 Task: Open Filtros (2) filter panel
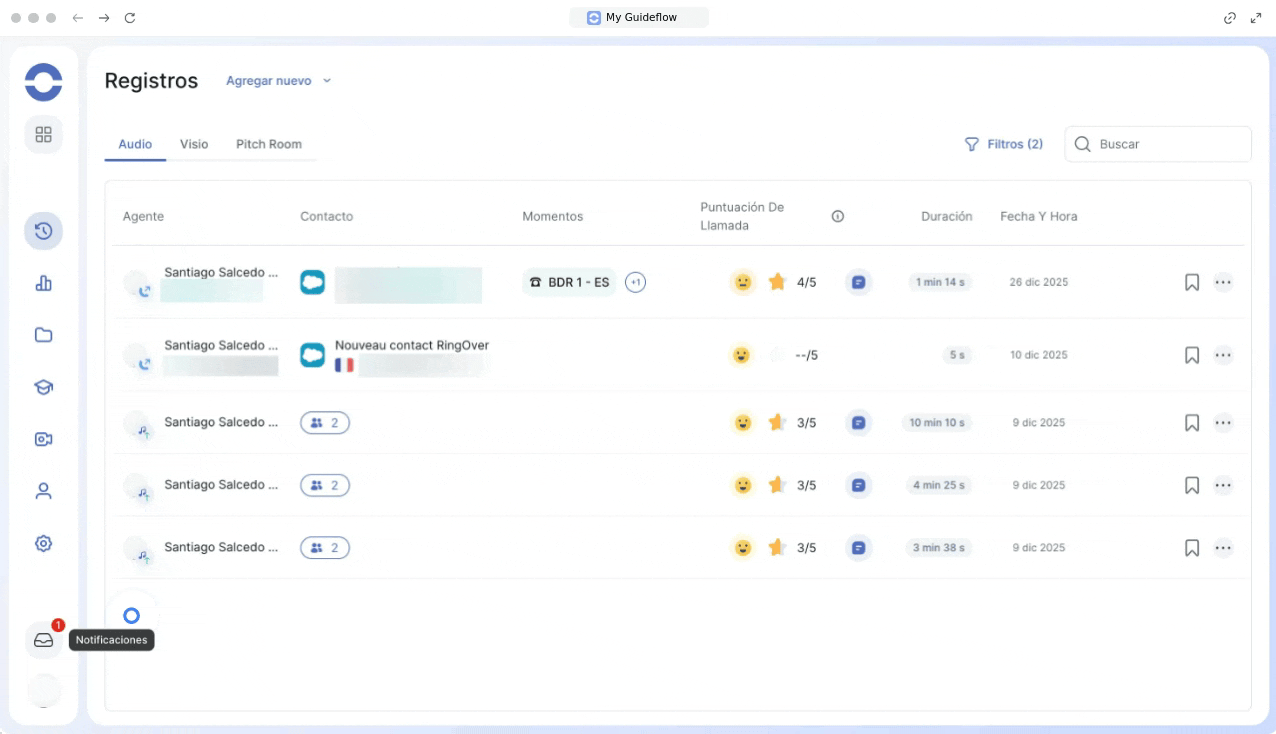1003,144
